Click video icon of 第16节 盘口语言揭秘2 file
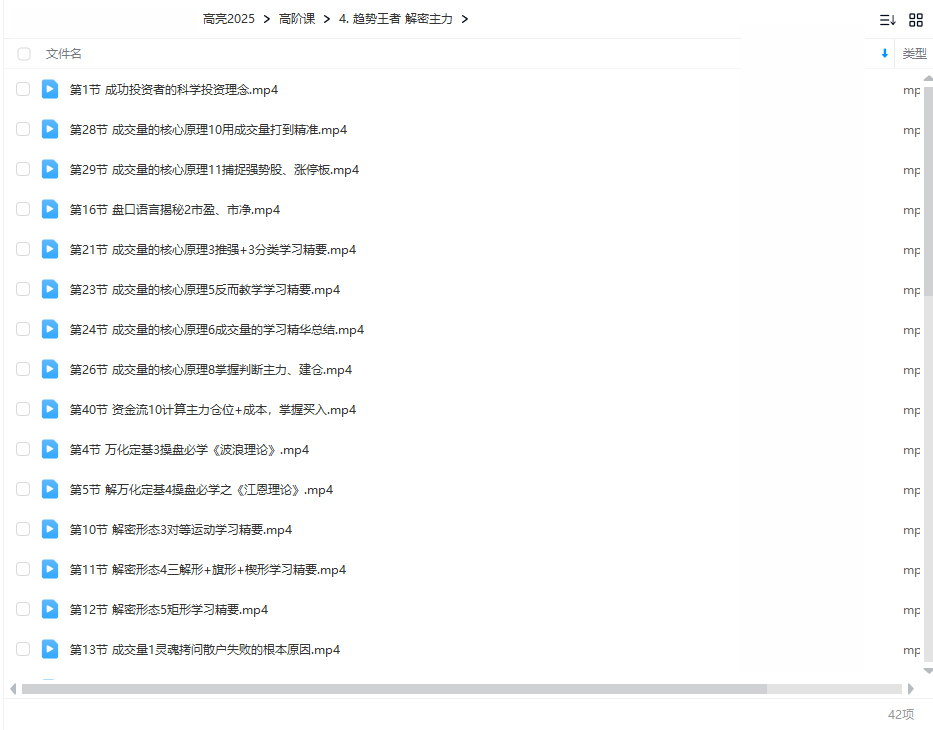 pos(50,209)
